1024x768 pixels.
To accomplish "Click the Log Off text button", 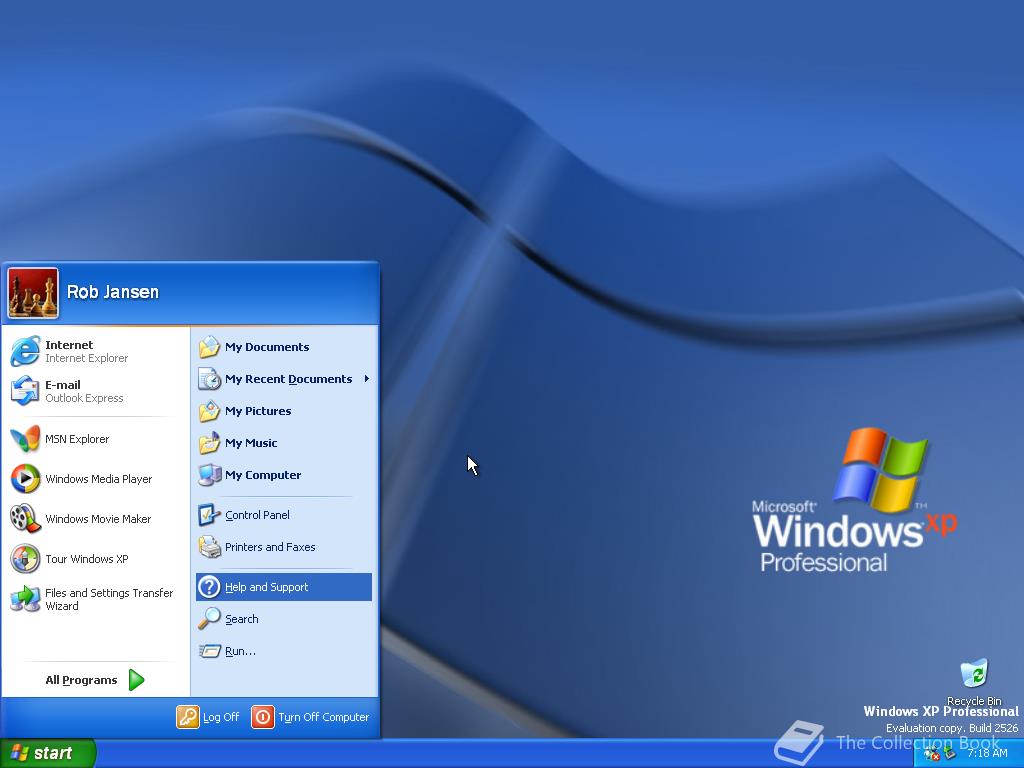I will pos(221,717).
